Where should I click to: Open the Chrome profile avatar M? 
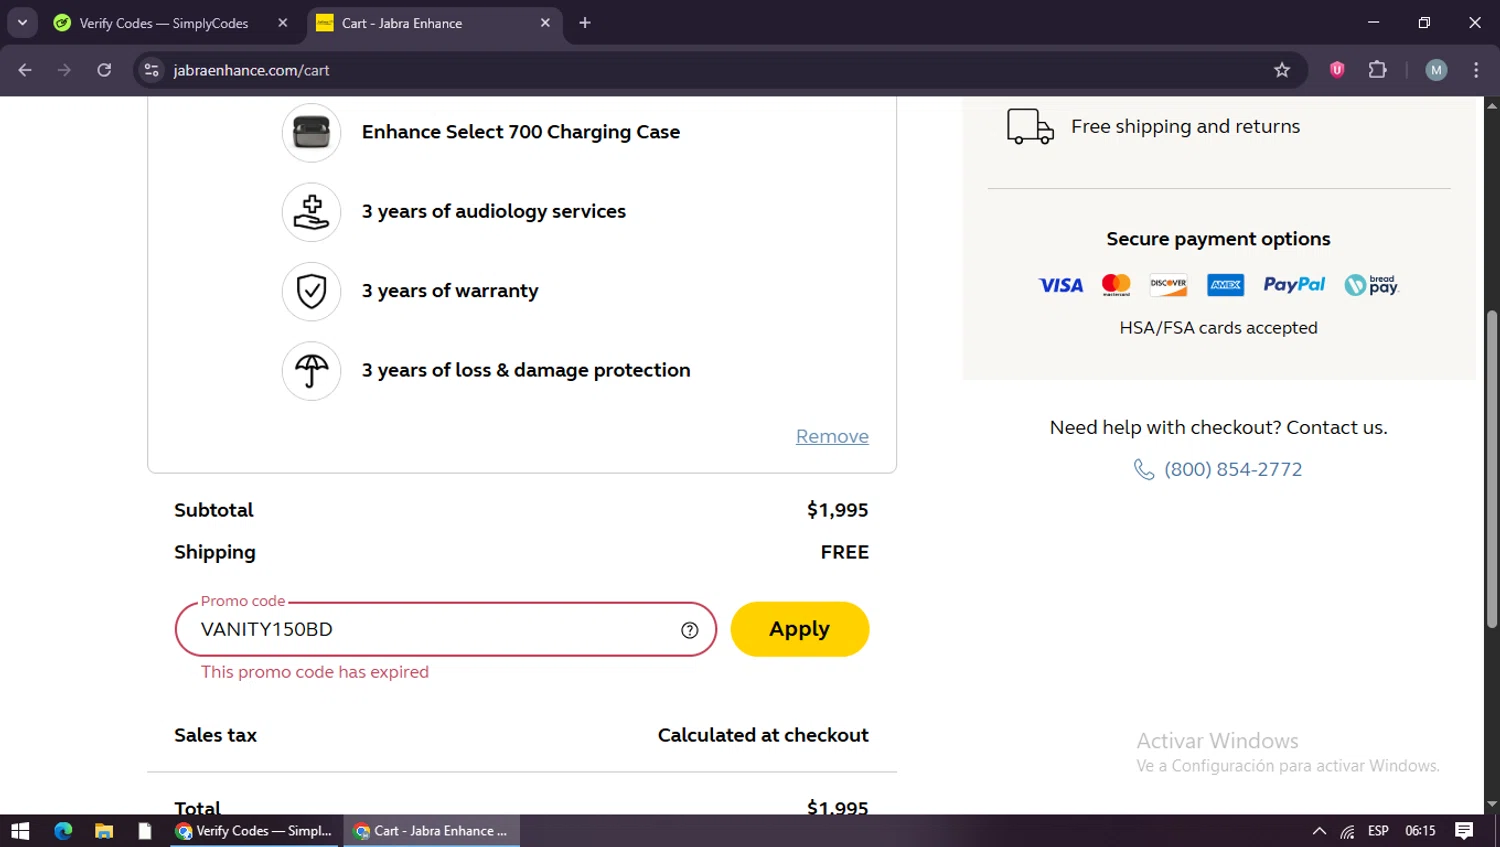point(1436,70)
